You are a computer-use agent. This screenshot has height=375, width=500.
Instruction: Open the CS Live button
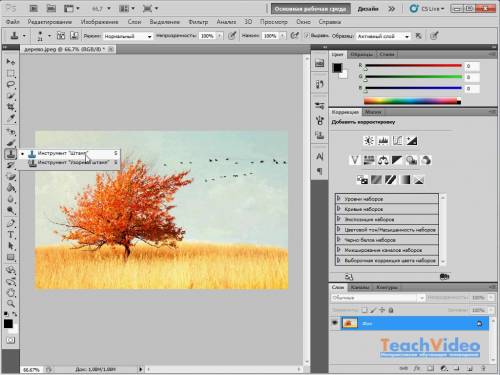click(428, 9)
